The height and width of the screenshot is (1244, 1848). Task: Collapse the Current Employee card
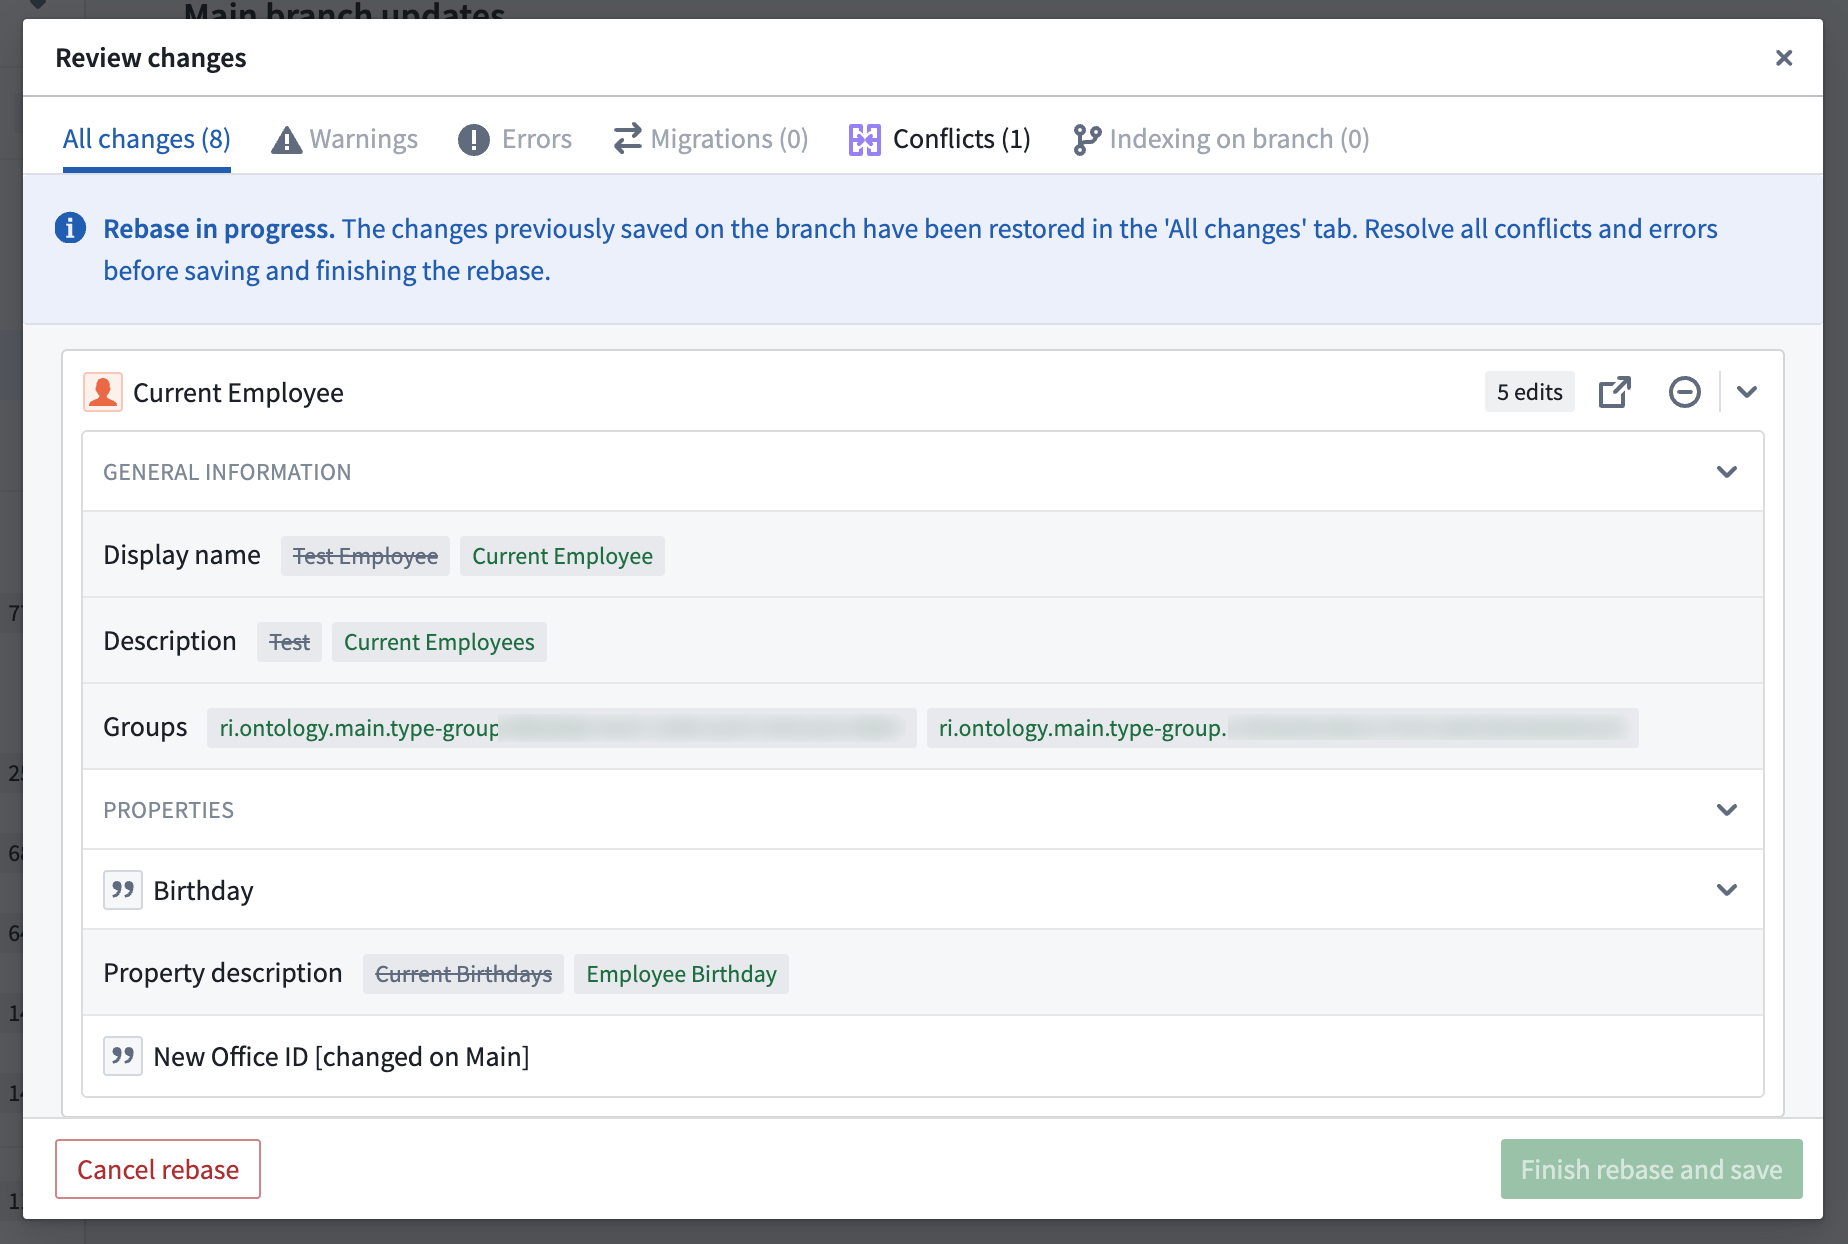(x=1747, y=391)
